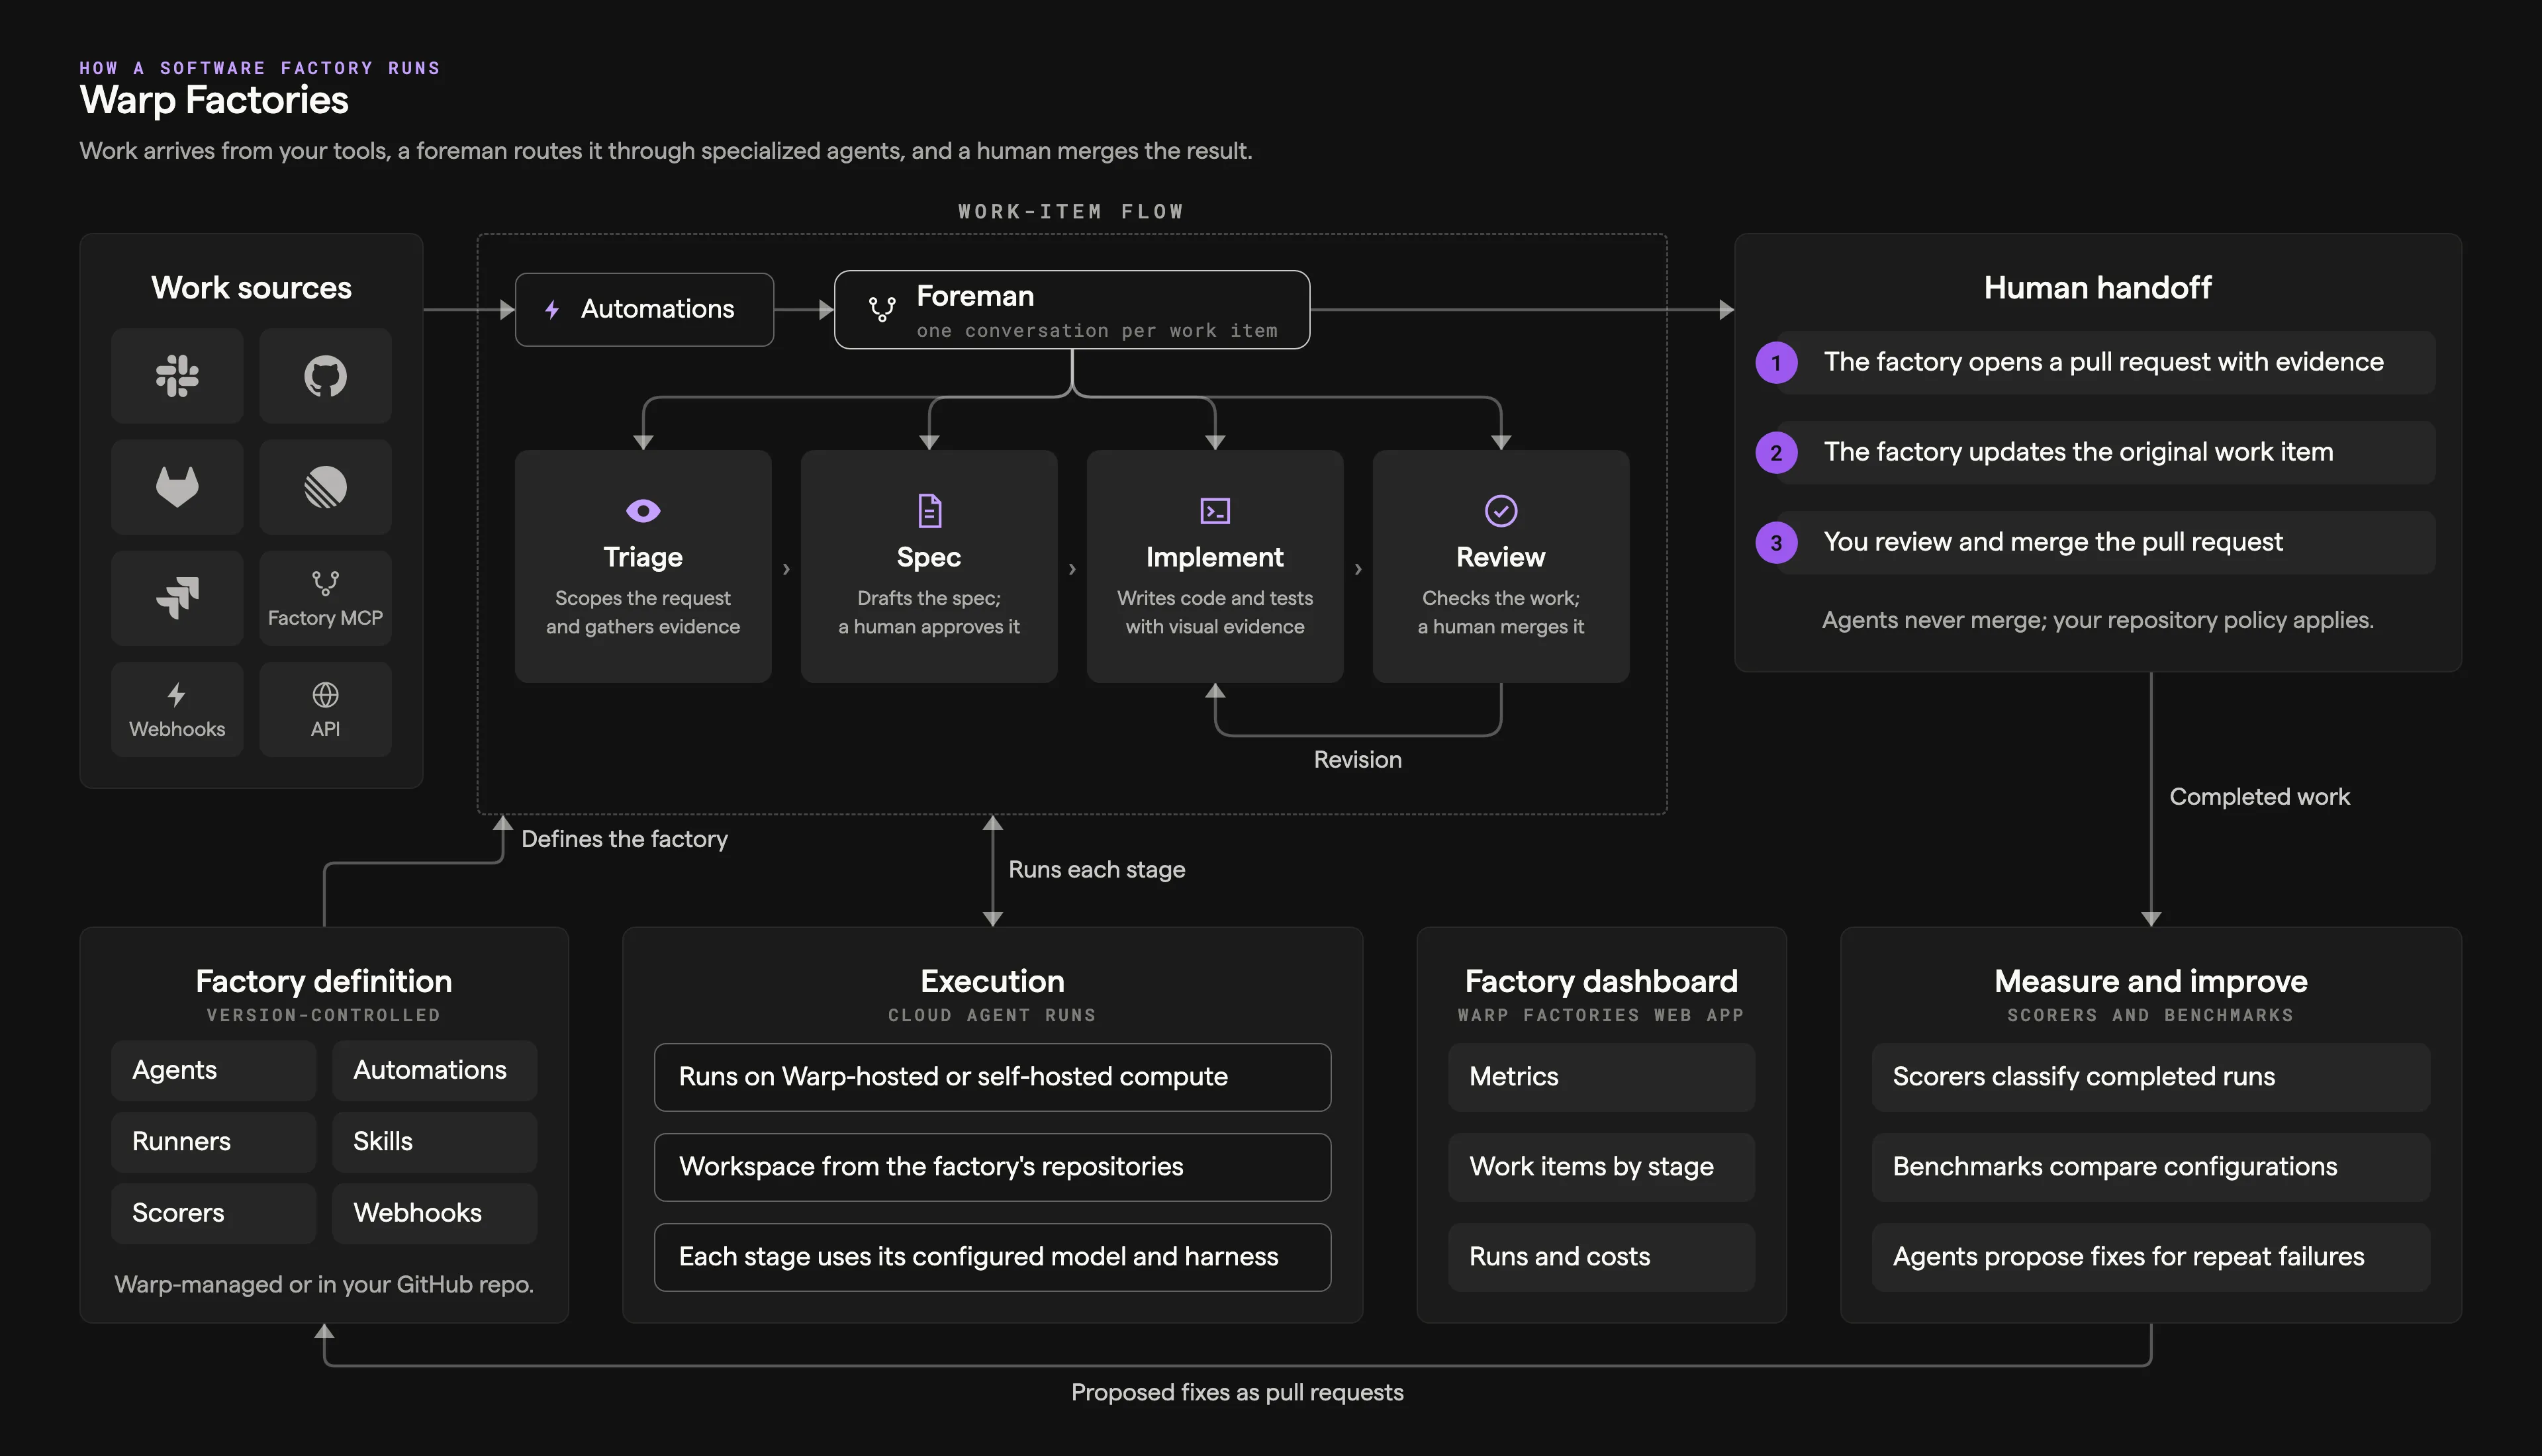Open the Agents chip in Factory definition
This screenshot has height=1456, width=2542.
click(x=214, y=1071)
